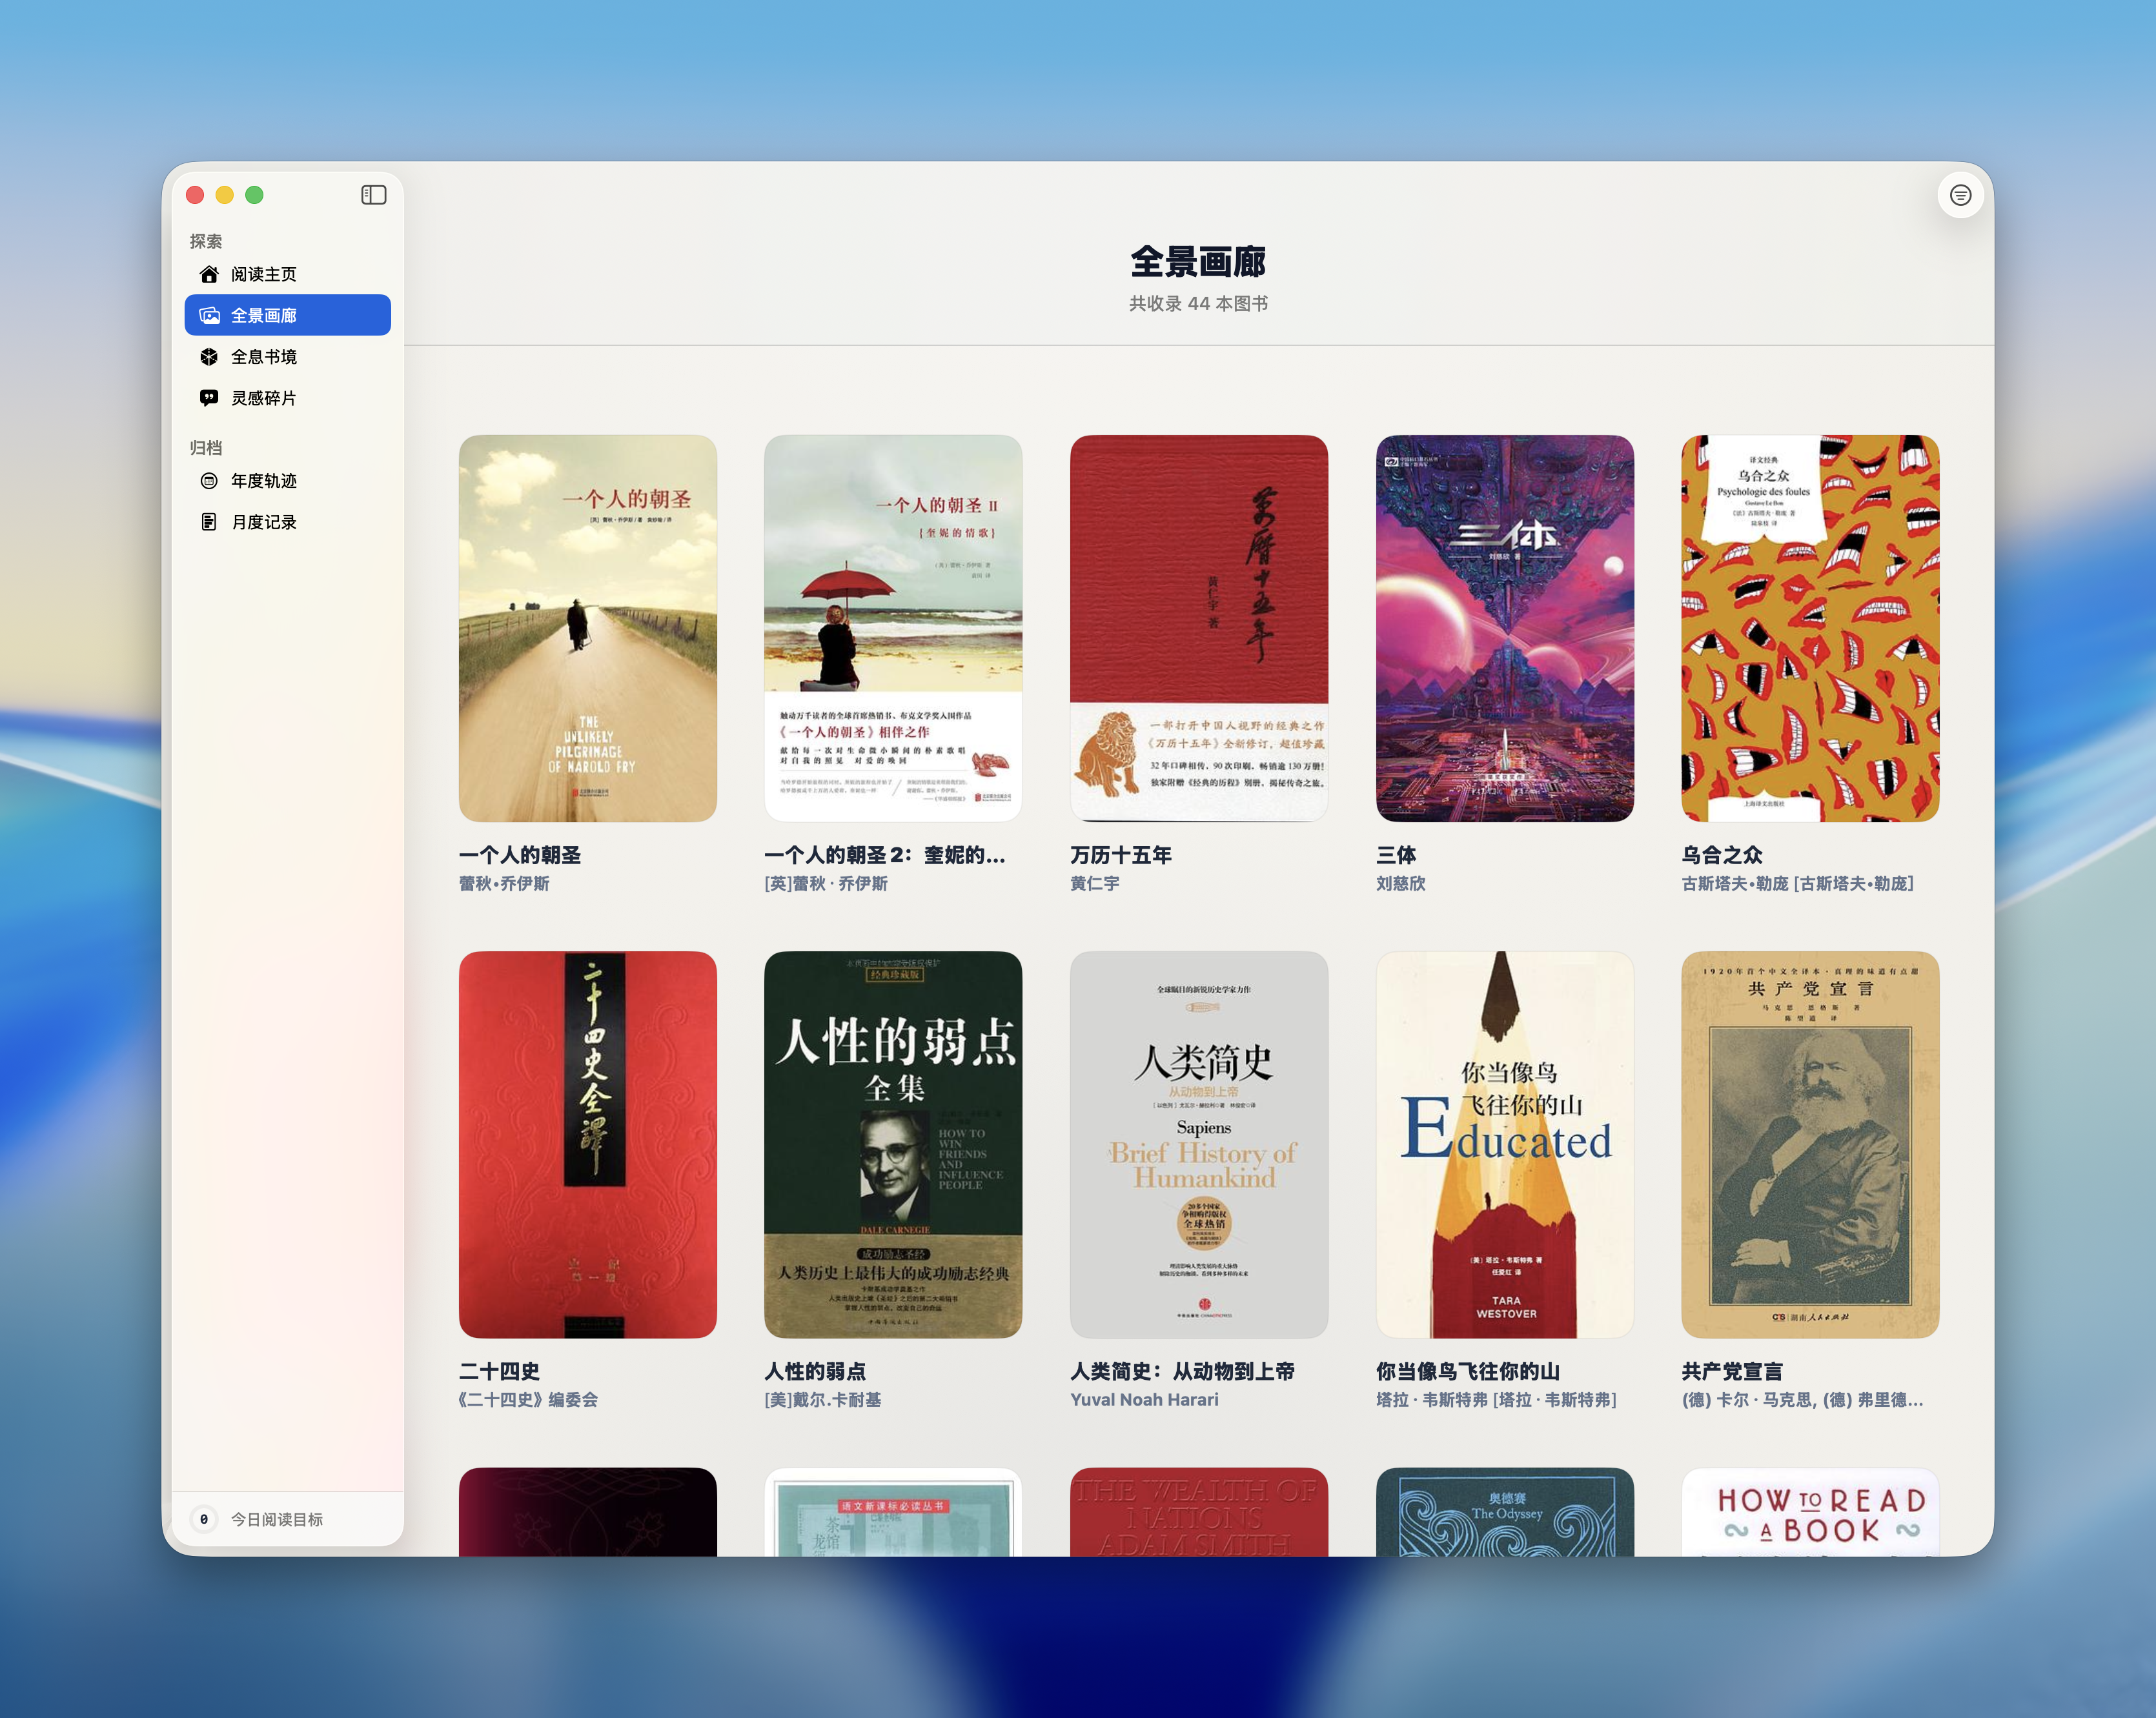Click author name 蕾秋•乔伊斯 under 一个人的朝圣
This screenshot has width=2156, height=1718.
click(504, 883)
